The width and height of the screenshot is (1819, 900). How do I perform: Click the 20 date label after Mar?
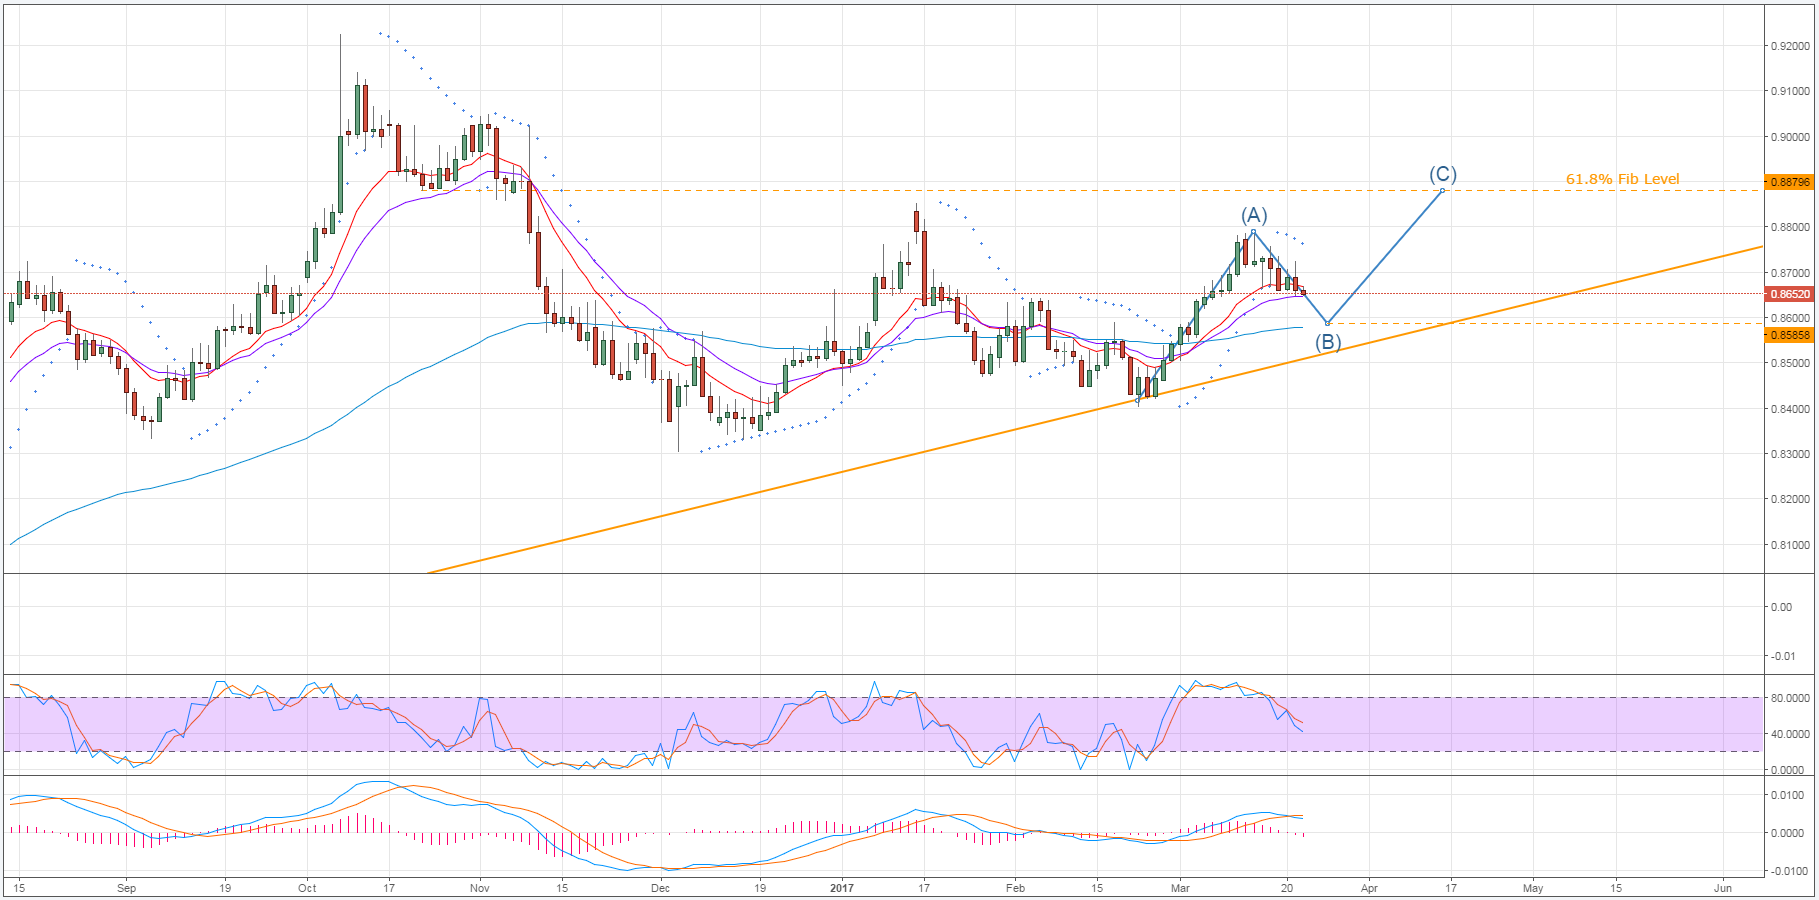point(1287,887)
